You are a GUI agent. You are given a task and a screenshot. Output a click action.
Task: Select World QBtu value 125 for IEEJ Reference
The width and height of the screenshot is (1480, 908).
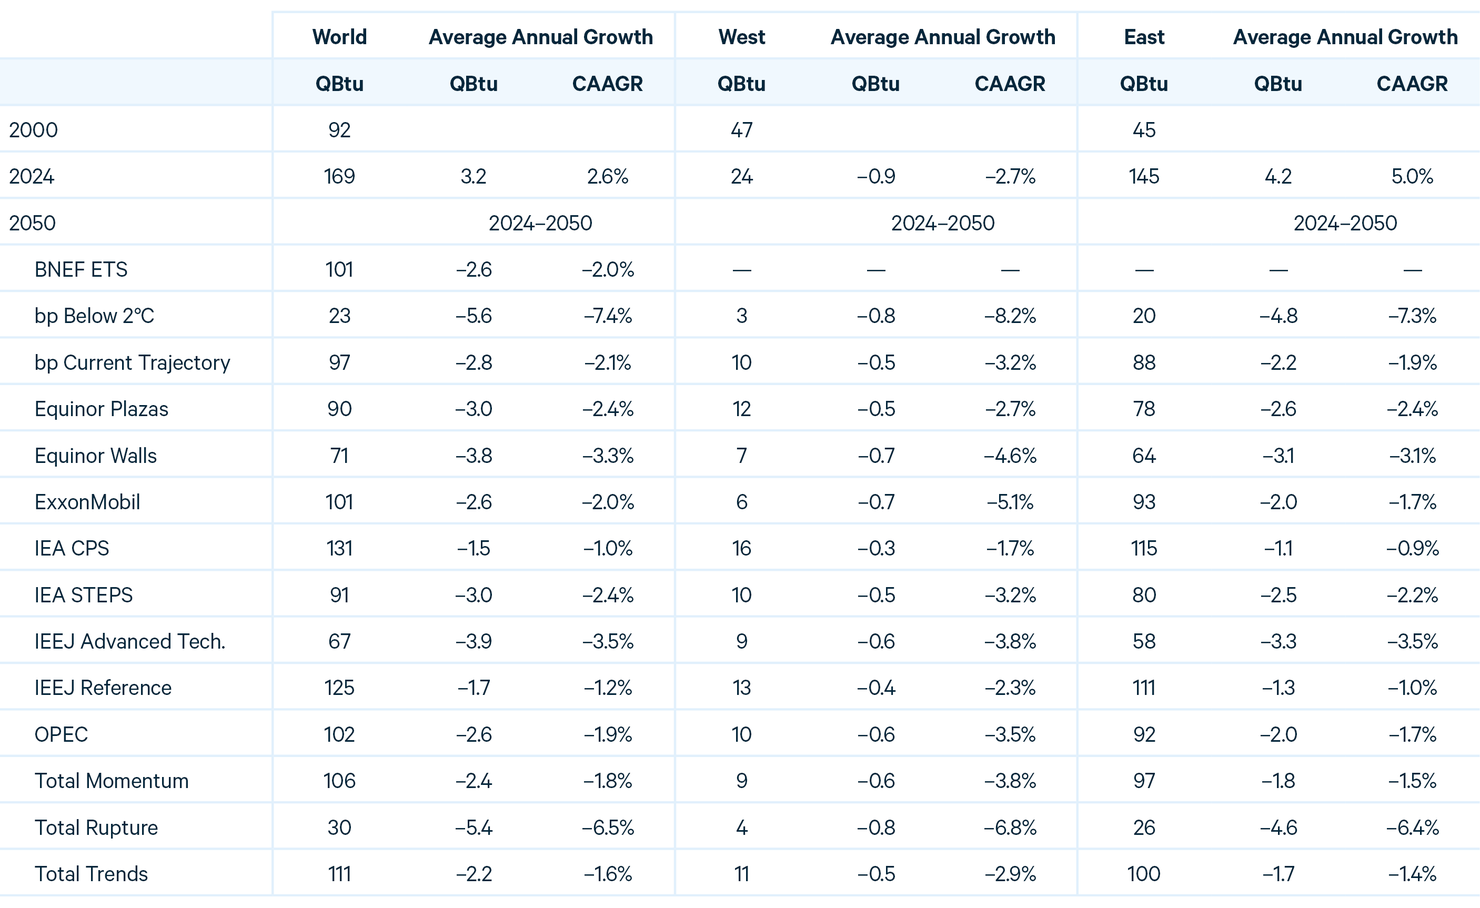coord(339,688)
